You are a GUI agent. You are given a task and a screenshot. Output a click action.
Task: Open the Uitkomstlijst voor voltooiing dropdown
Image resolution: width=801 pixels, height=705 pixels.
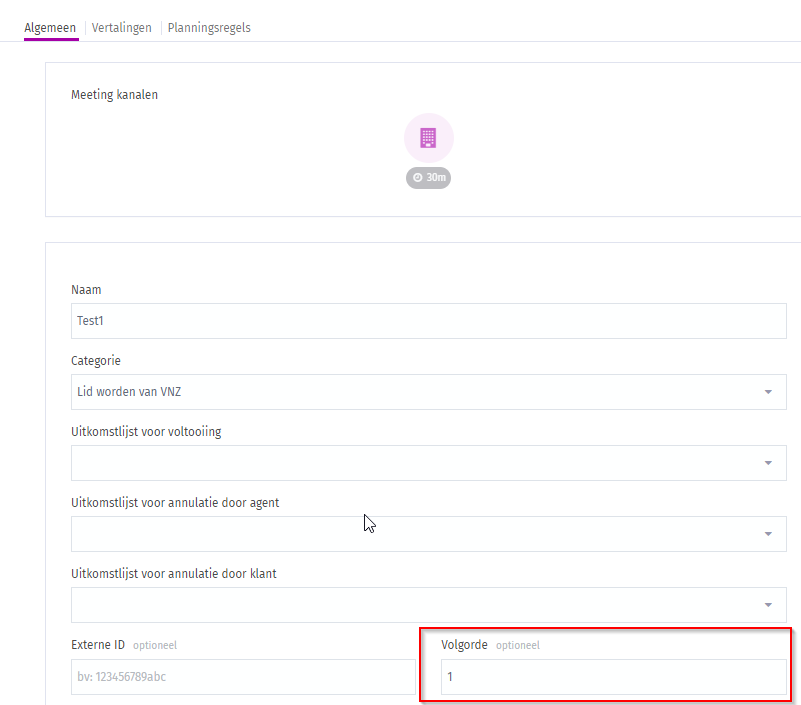[x=429, y=463]
